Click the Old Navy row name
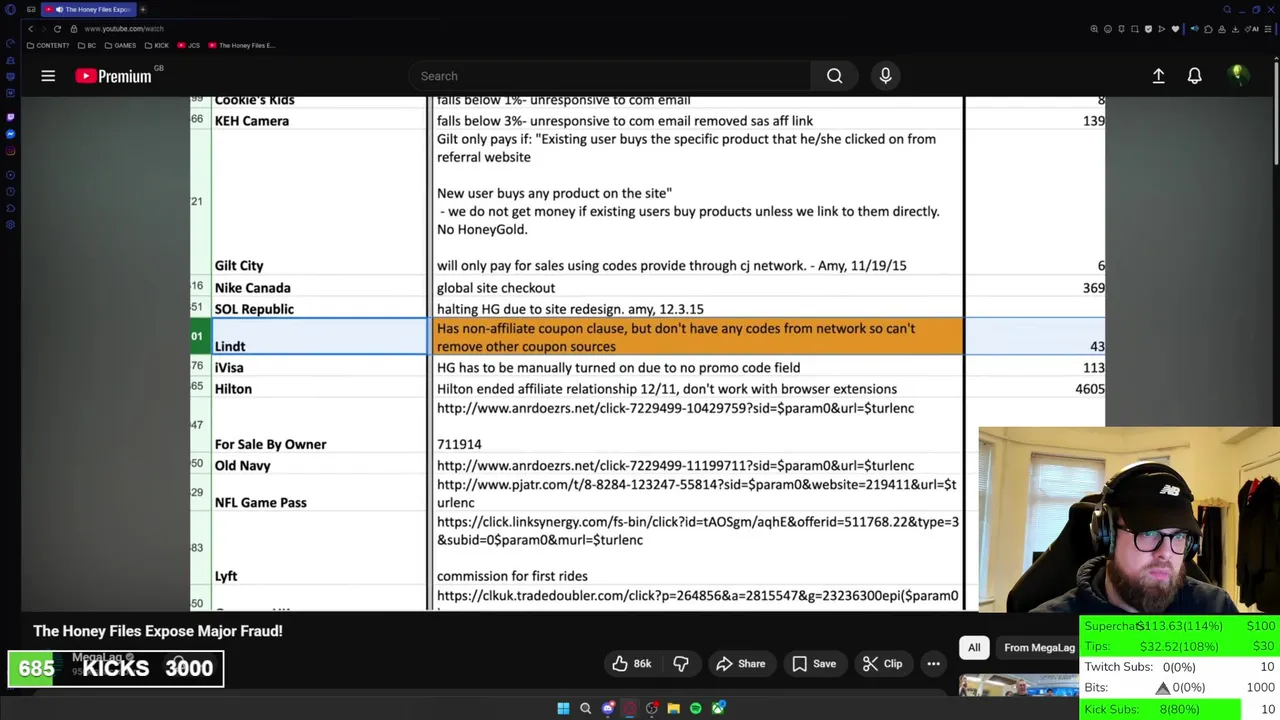 coord(242,465)
